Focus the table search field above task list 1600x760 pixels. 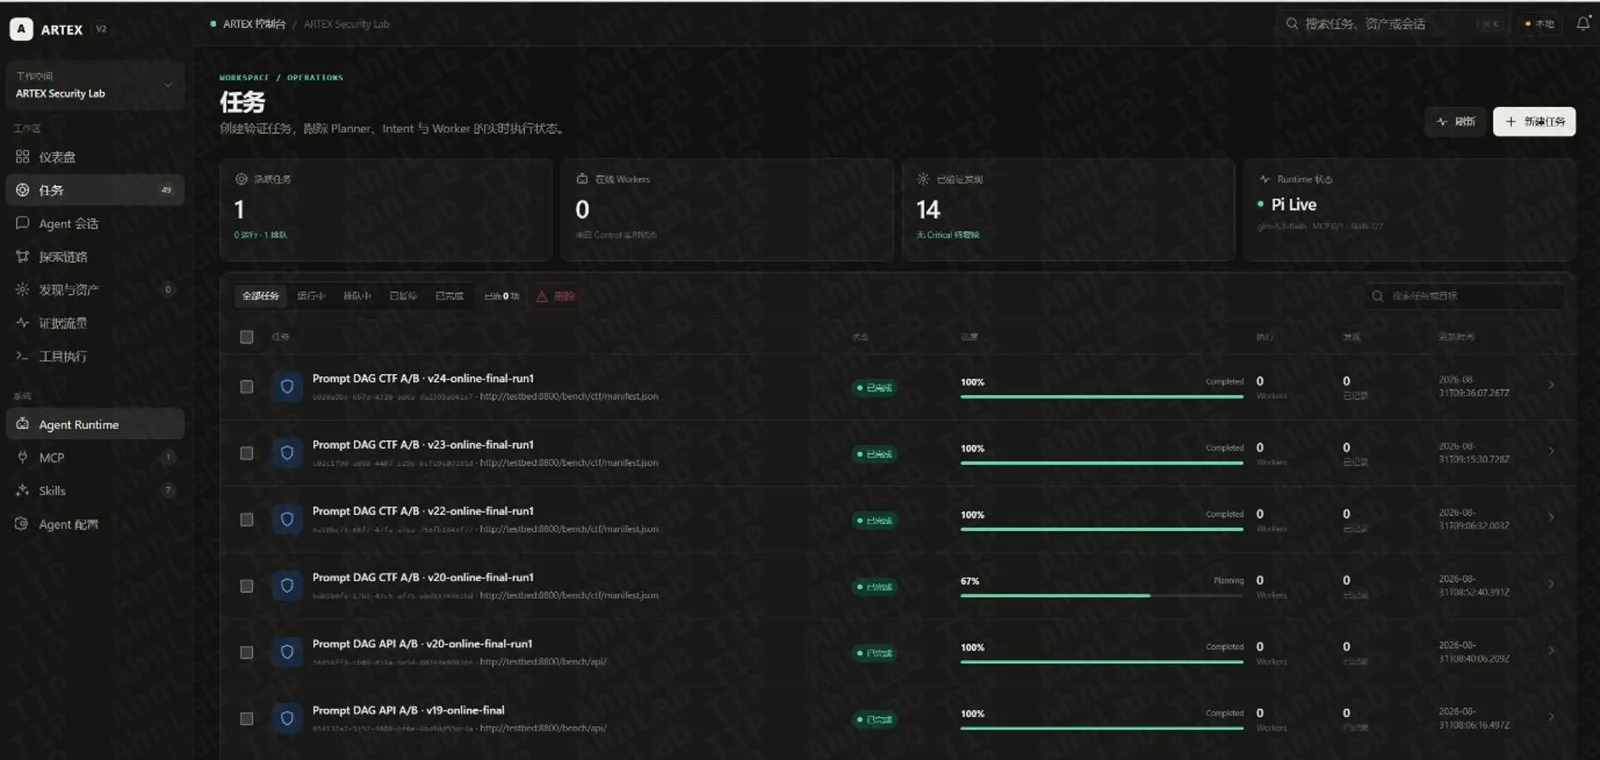point(1465,296)
